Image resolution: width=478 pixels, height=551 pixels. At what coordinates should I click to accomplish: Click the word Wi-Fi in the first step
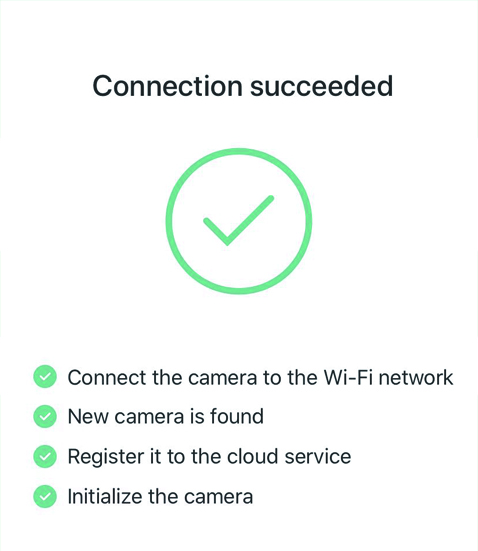tap(348, 377)
